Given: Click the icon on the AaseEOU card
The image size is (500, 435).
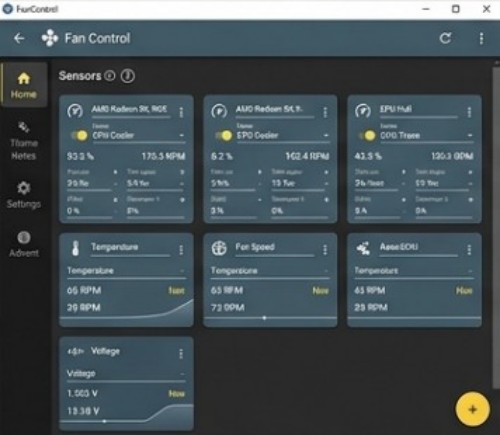Looking at the screenshot, I should pos(363,248).
